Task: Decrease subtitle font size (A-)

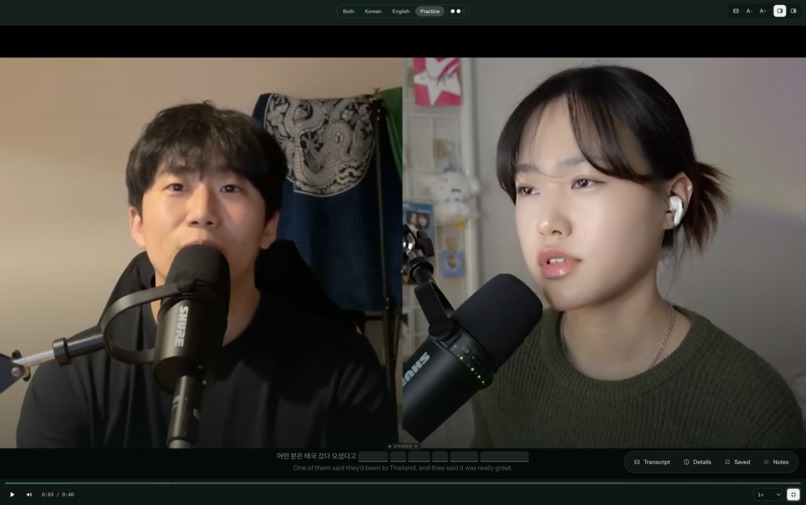Action: point(749,11)
